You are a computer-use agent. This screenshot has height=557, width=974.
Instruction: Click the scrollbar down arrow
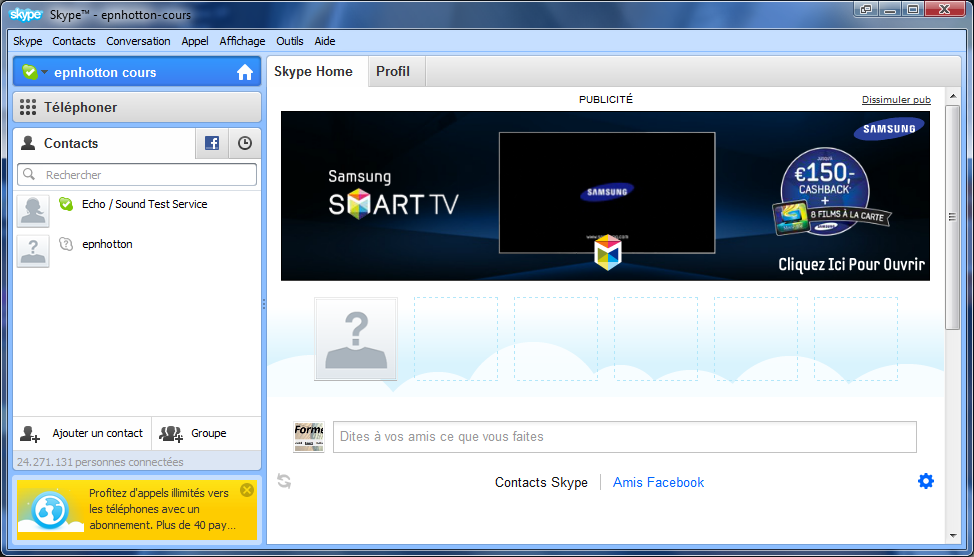click(x=953, y=535)
